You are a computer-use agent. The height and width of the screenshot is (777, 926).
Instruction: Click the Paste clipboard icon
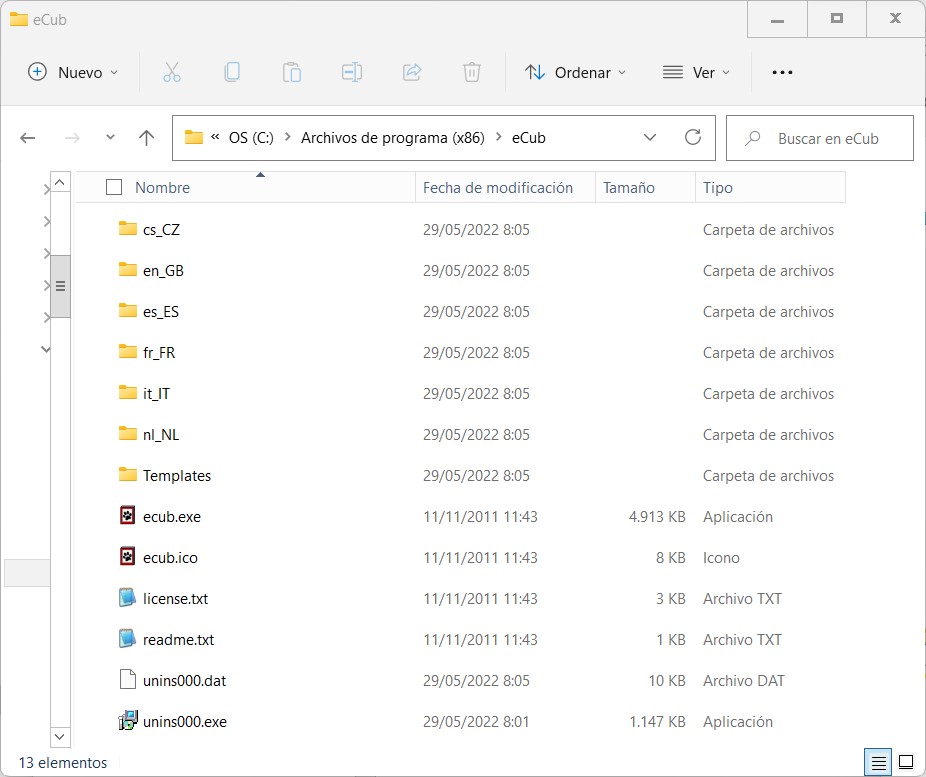pyautogui.click(x=291, y=72)
